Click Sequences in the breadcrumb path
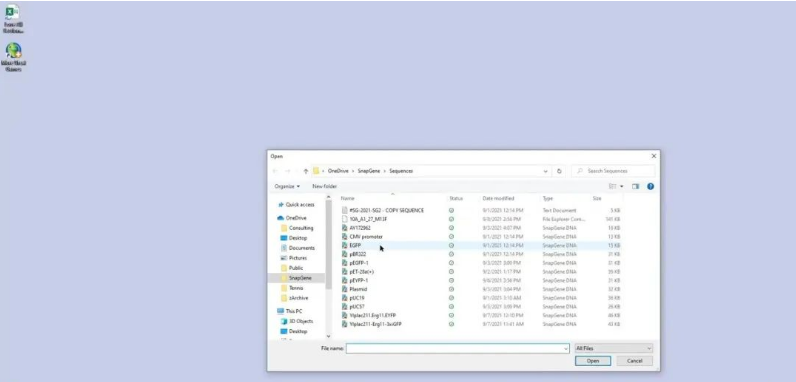The width and height of the screenshot is (796, 382). pos(401,171)
